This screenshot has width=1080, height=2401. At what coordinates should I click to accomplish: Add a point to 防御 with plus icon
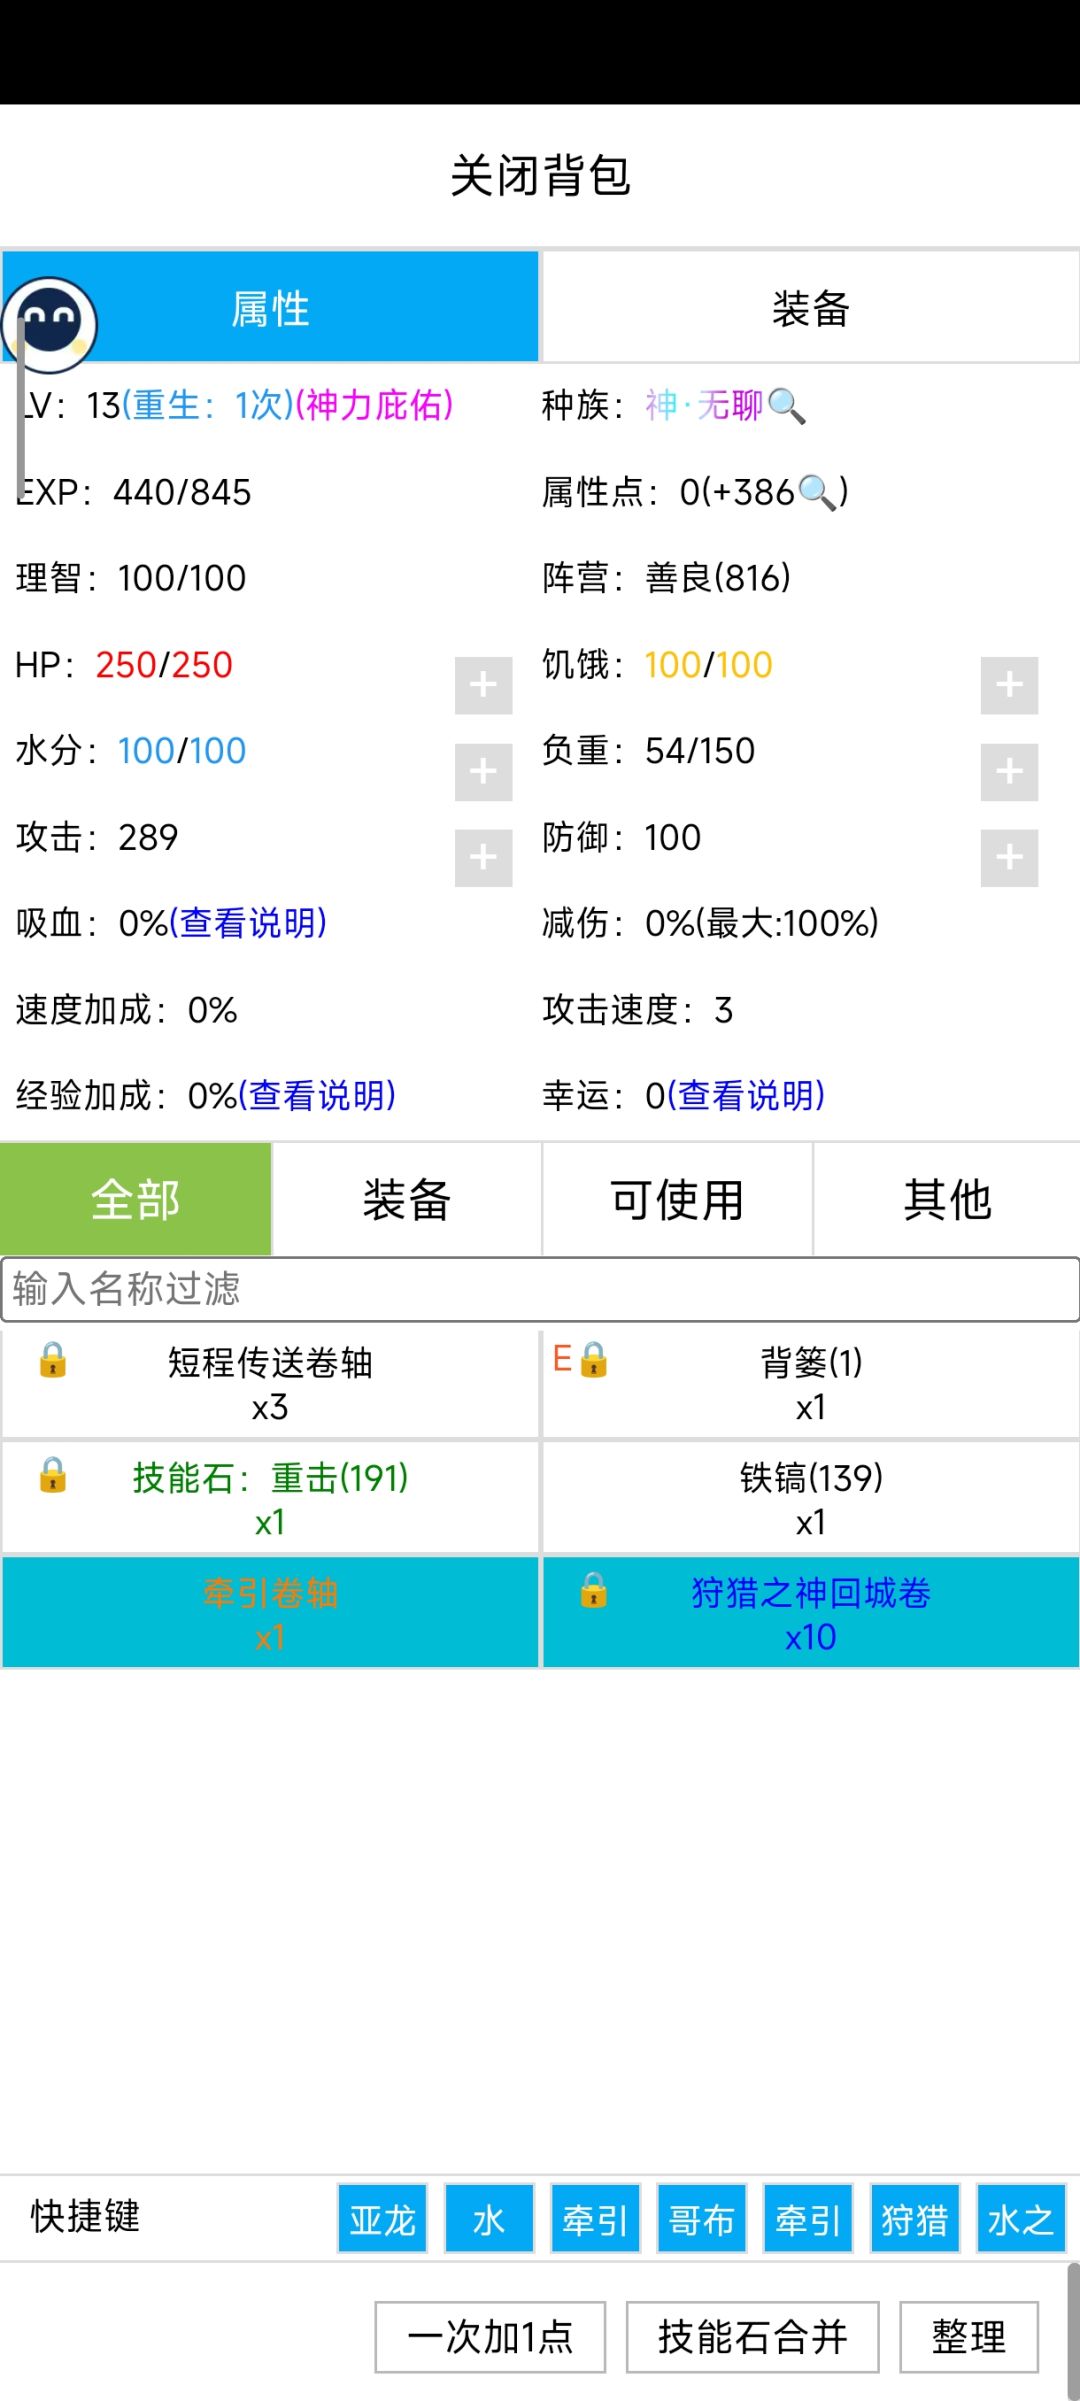(x=1009, y=857)
